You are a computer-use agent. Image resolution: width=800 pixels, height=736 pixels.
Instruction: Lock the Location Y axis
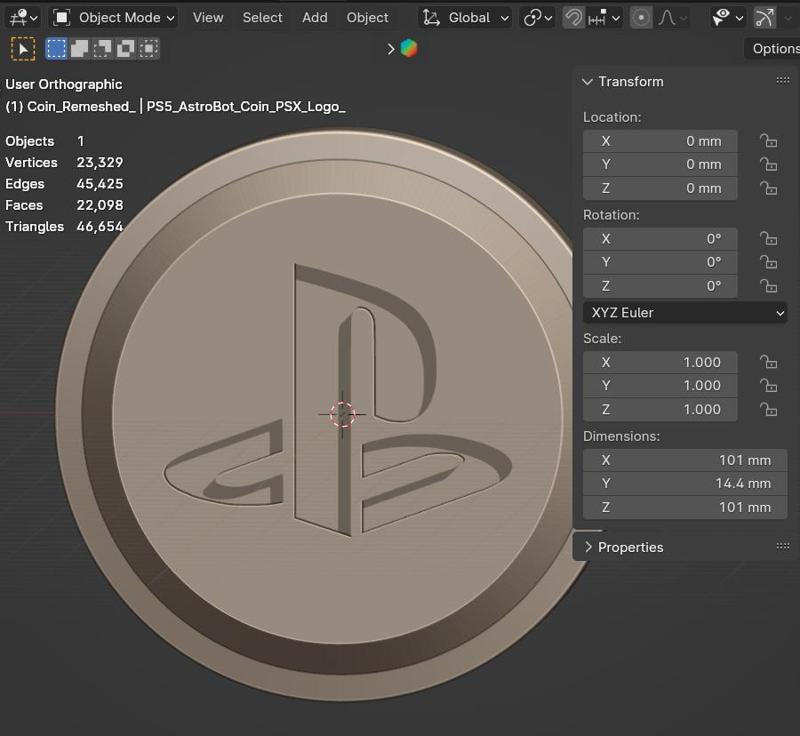click(x=768, y=164)
